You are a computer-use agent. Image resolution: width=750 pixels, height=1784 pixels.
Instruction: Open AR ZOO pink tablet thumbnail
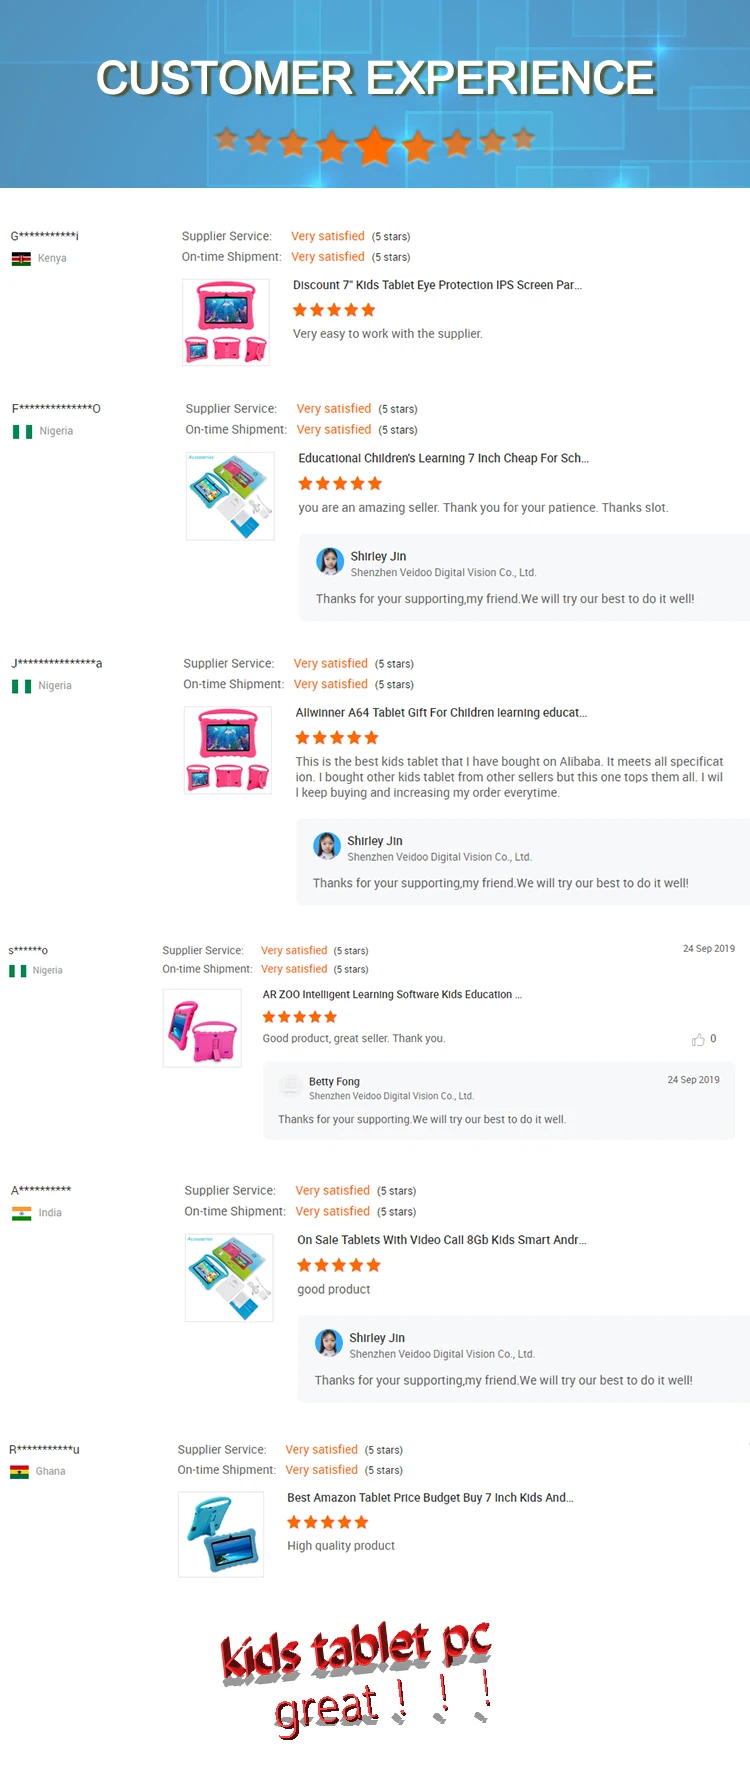202,1028
